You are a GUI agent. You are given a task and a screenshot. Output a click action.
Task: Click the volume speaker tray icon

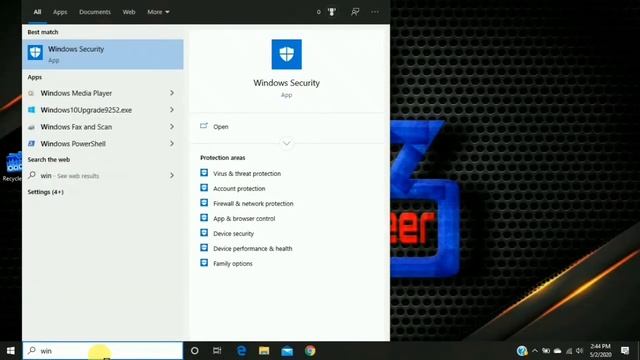pyautogui.click(x=580, y=351)
